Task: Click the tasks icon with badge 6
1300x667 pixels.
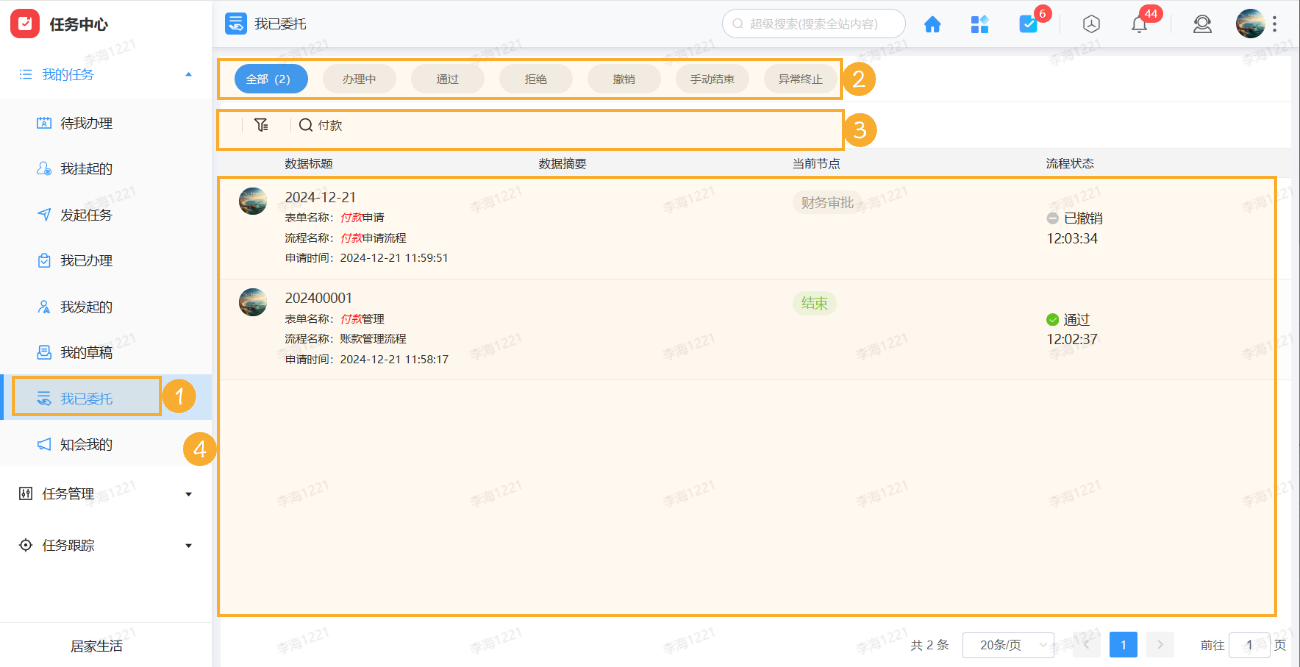Action: pyautogui.click(x=1027, y=23)
